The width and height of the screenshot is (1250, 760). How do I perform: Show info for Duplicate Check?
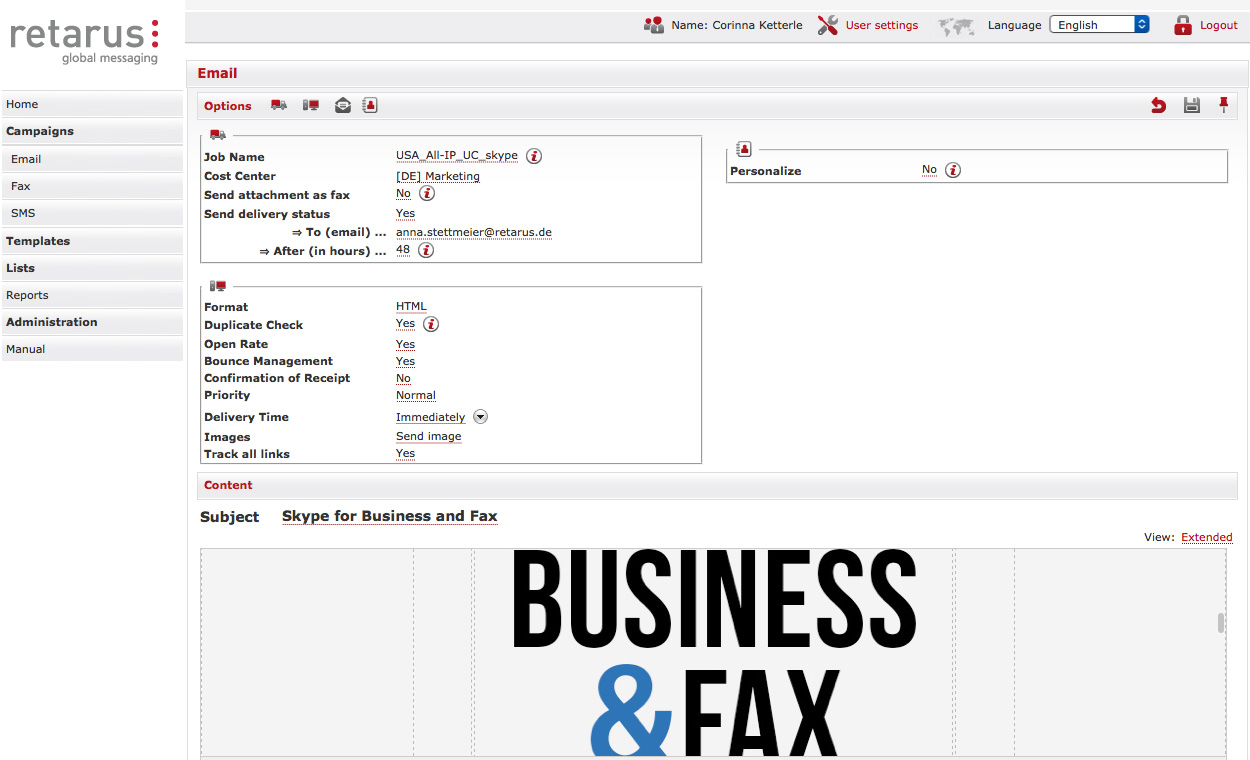431,324
